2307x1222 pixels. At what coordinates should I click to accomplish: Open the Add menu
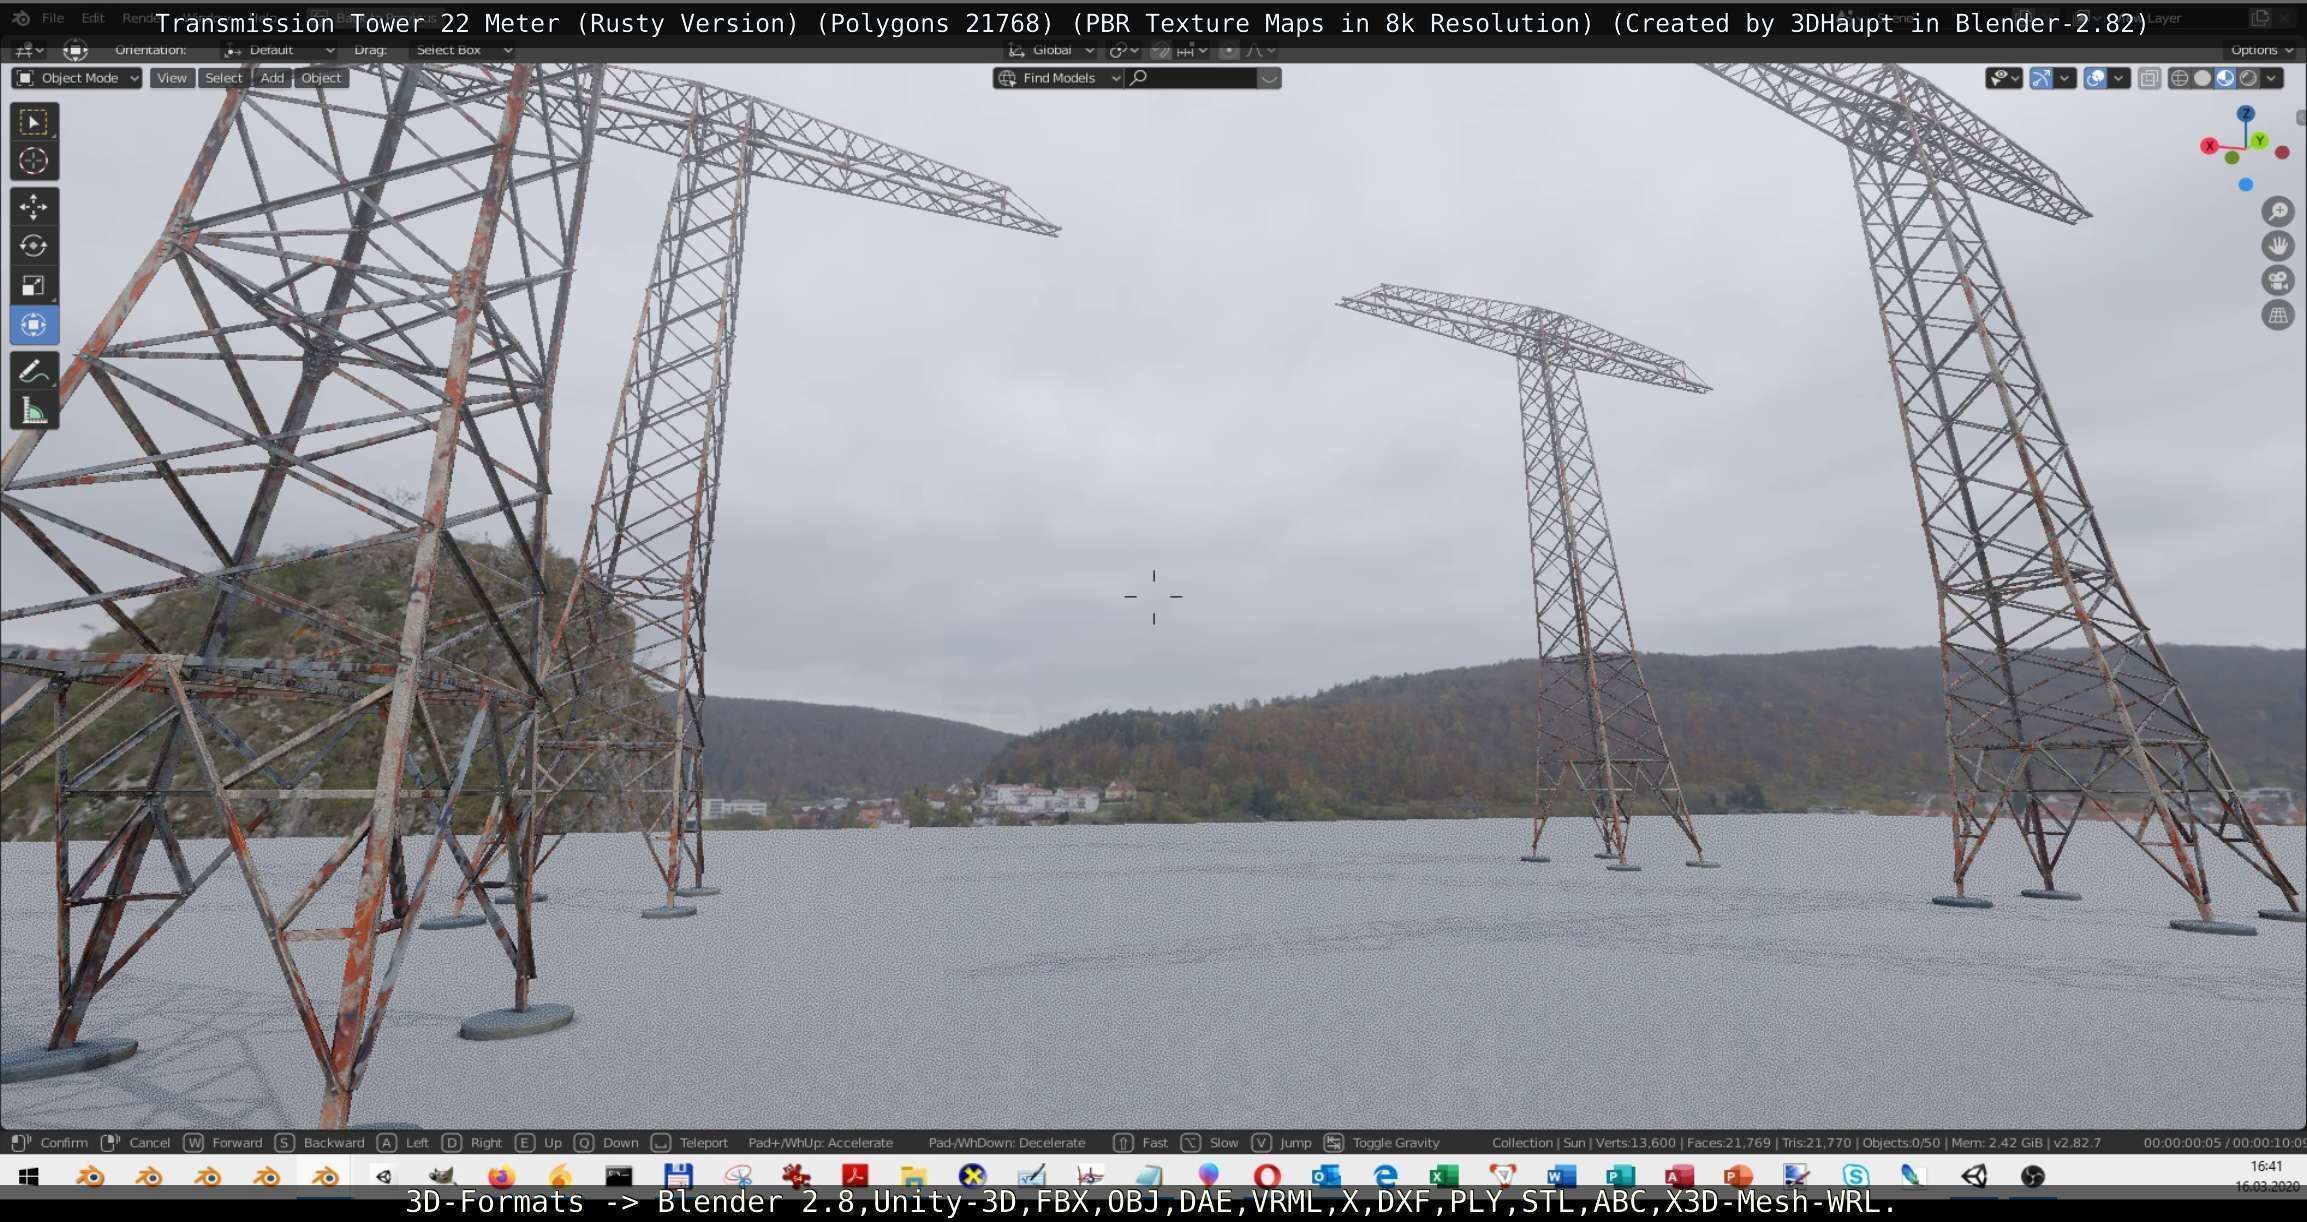272,78
